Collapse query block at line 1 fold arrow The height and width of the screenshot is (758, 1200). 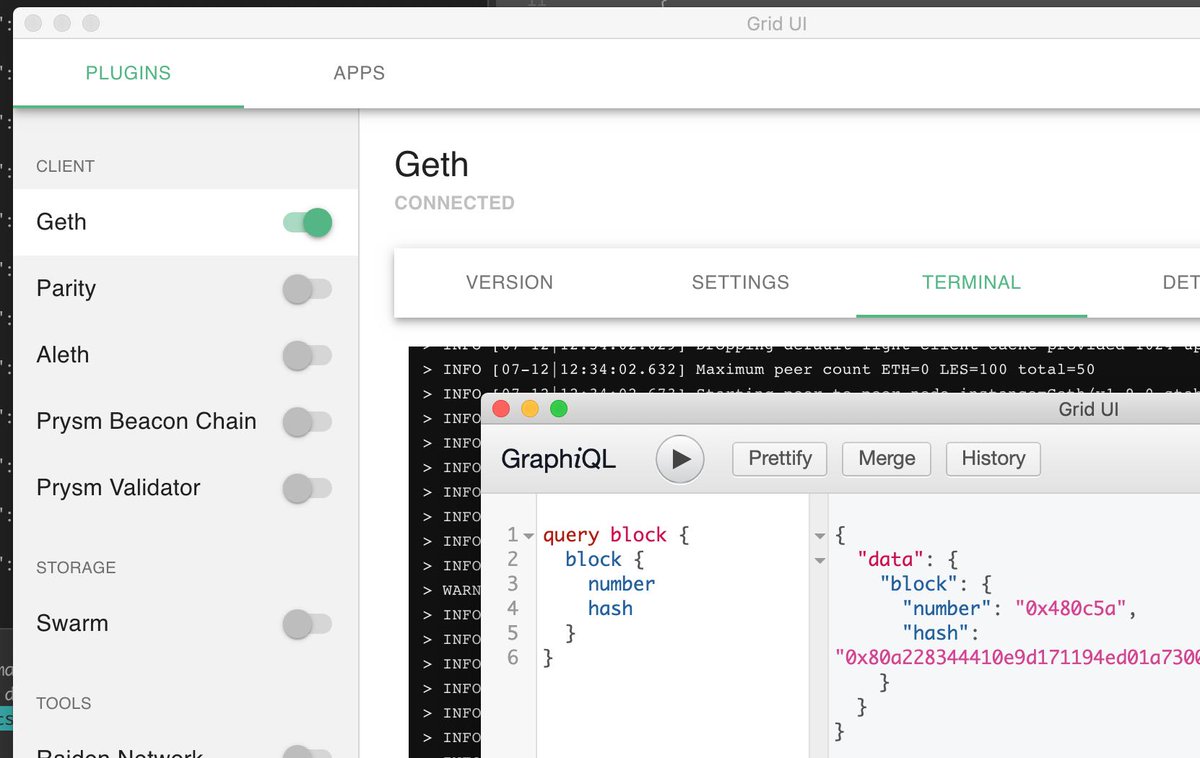529,536
